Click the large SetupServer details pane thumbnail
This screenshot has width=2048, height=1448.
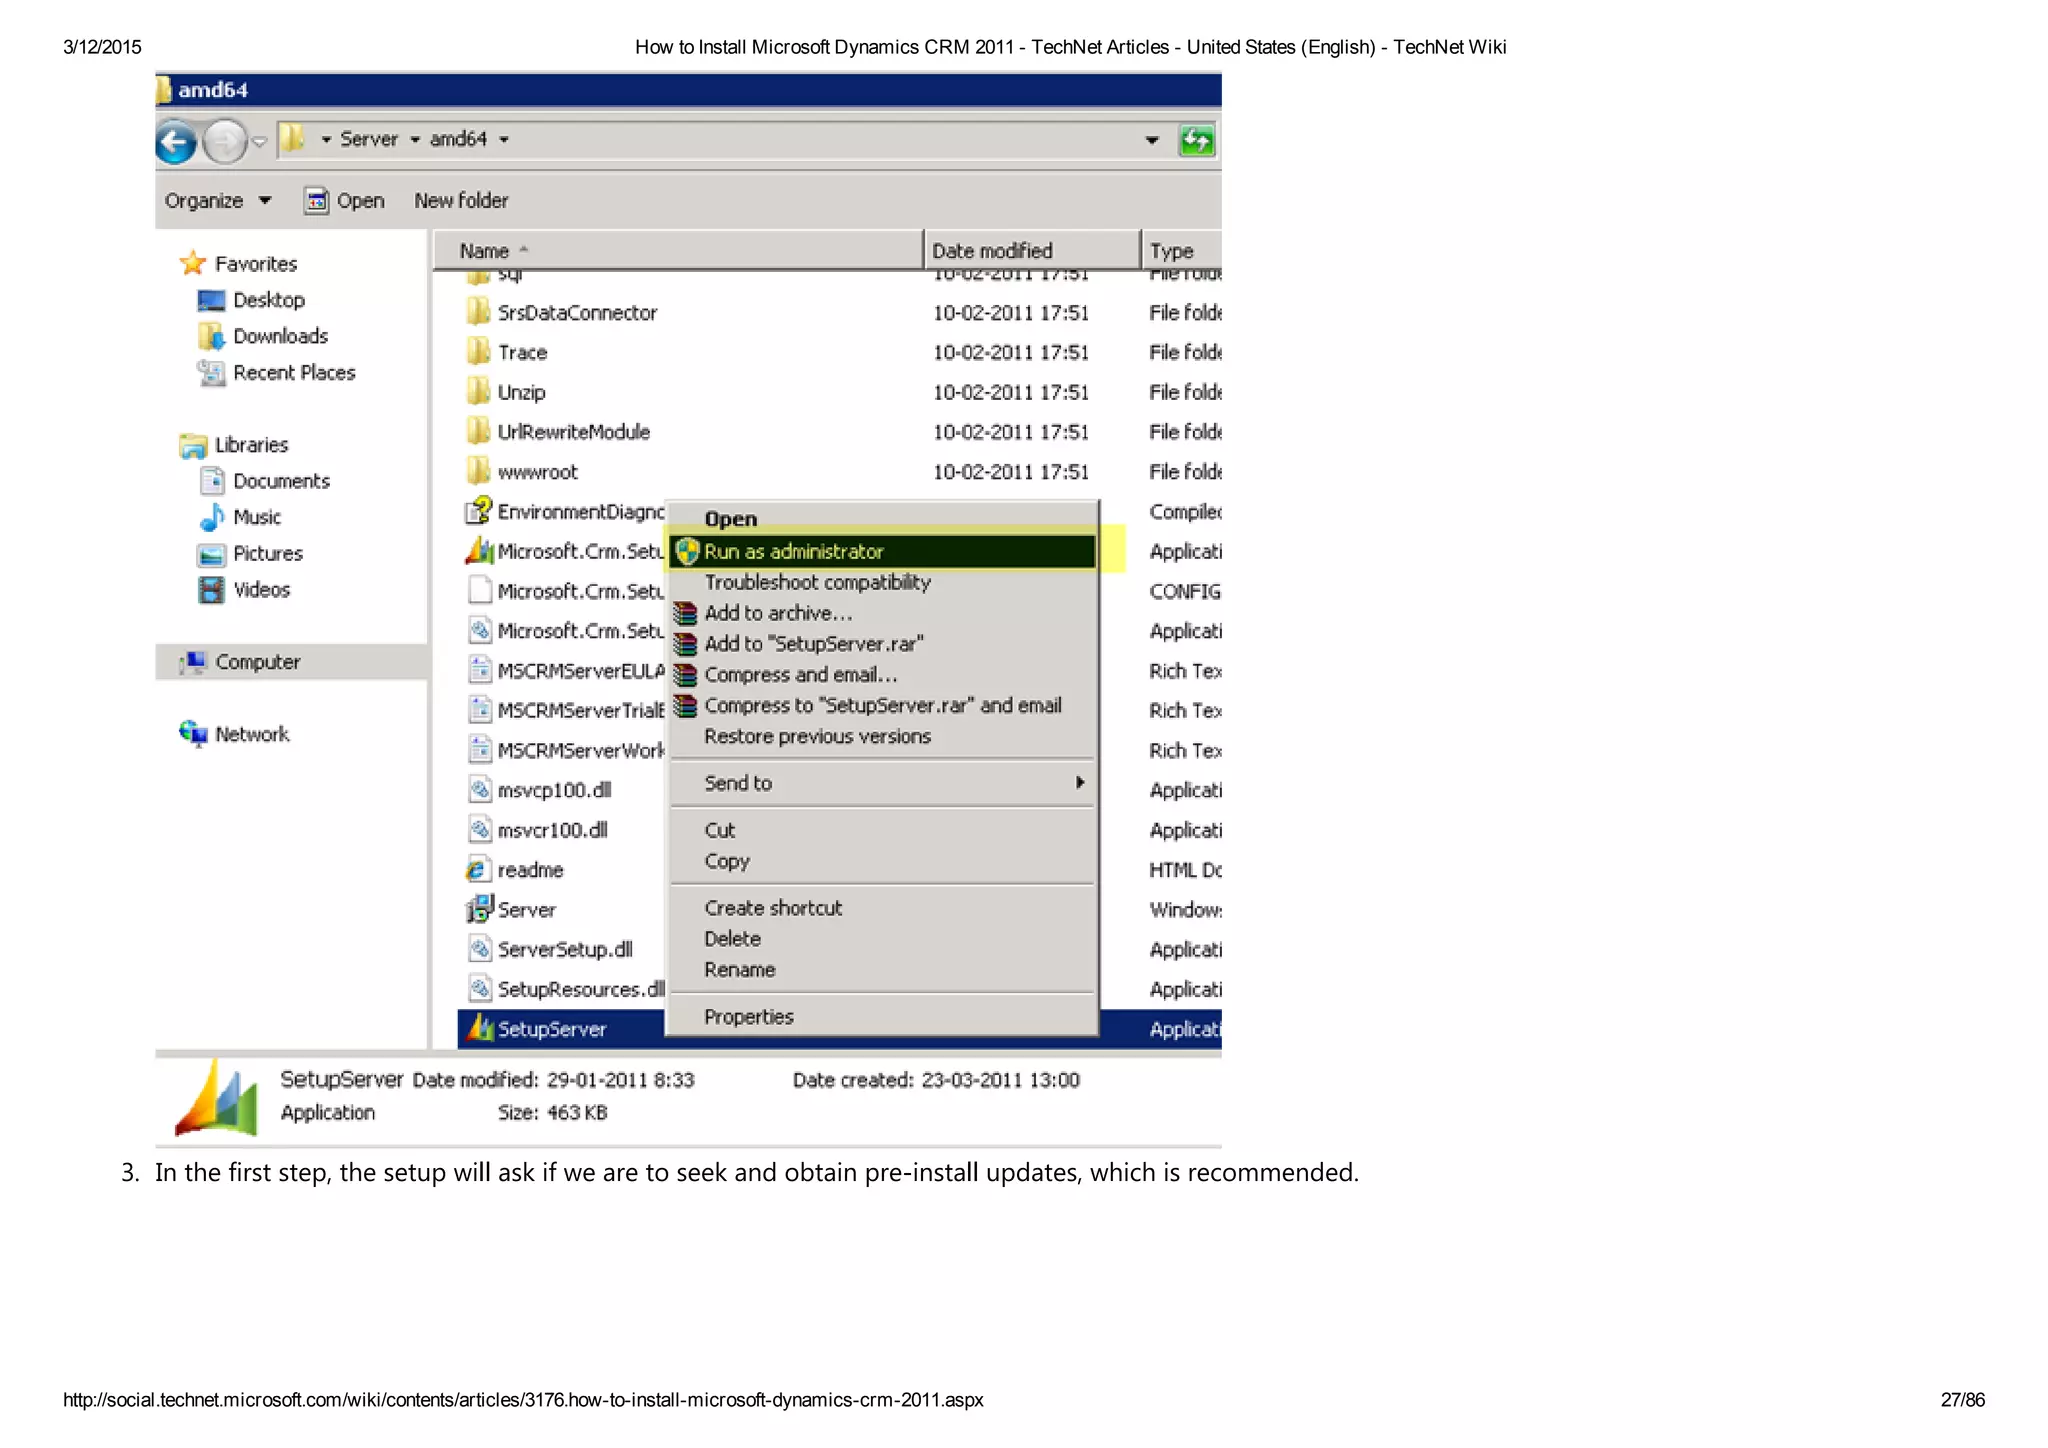point(217,1098)
